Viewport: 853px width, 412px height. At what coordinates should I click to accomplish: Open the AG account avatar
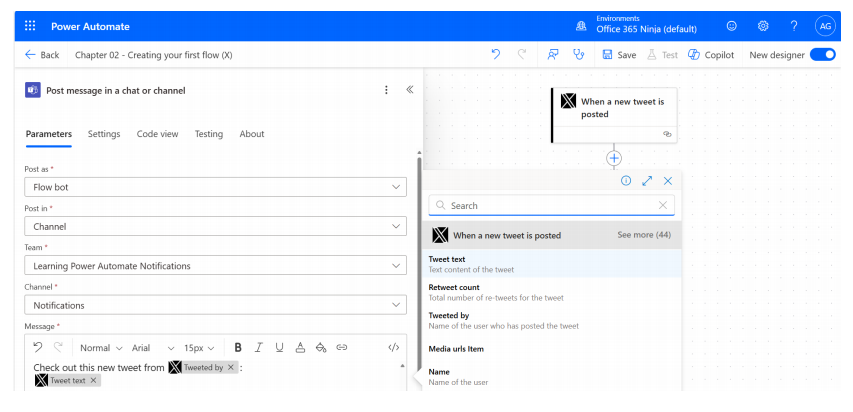(825, 26)
